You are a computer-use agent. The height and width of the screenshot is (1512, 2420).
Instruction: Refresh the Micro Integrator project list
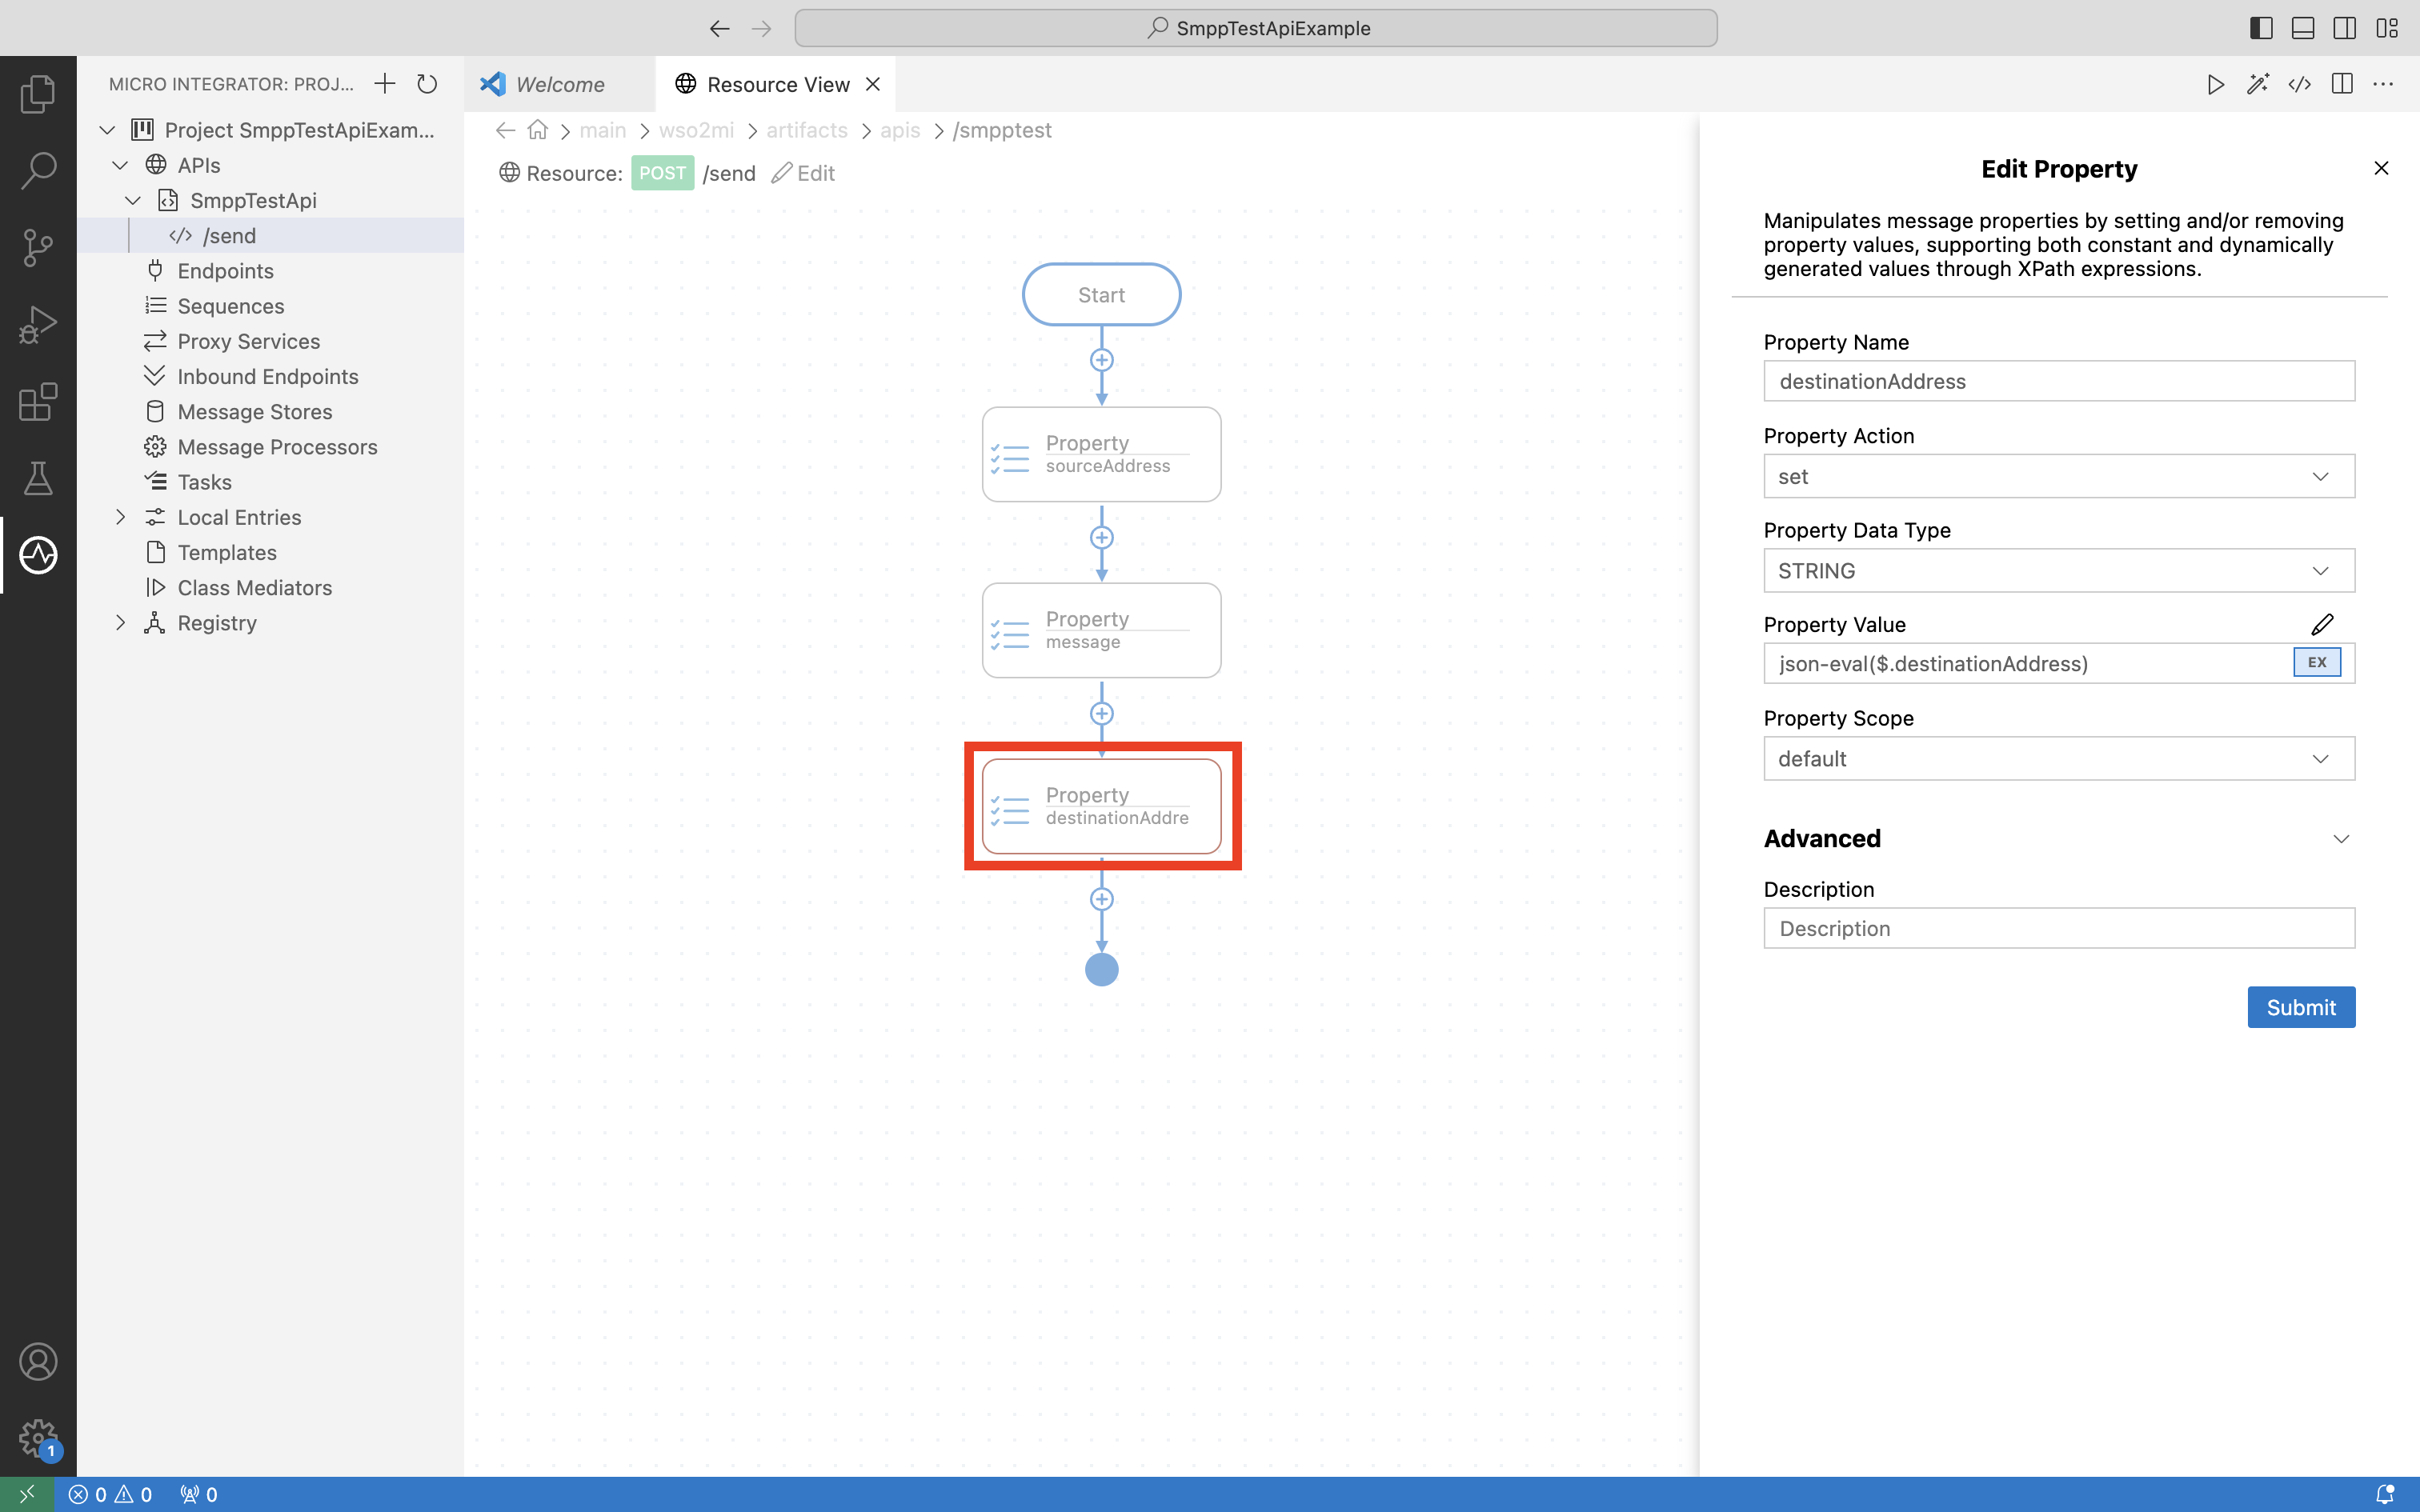(427, 84)
